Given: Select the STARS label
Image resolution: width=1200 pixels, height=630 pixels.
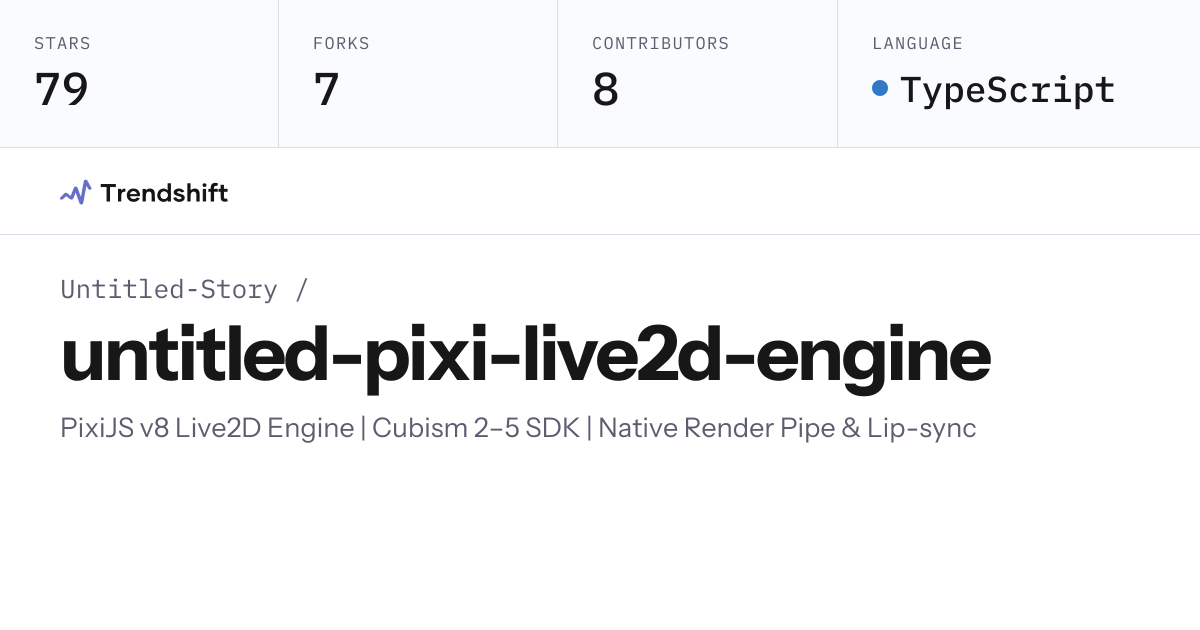Looking at the screenshot, I should pos(62,44).
